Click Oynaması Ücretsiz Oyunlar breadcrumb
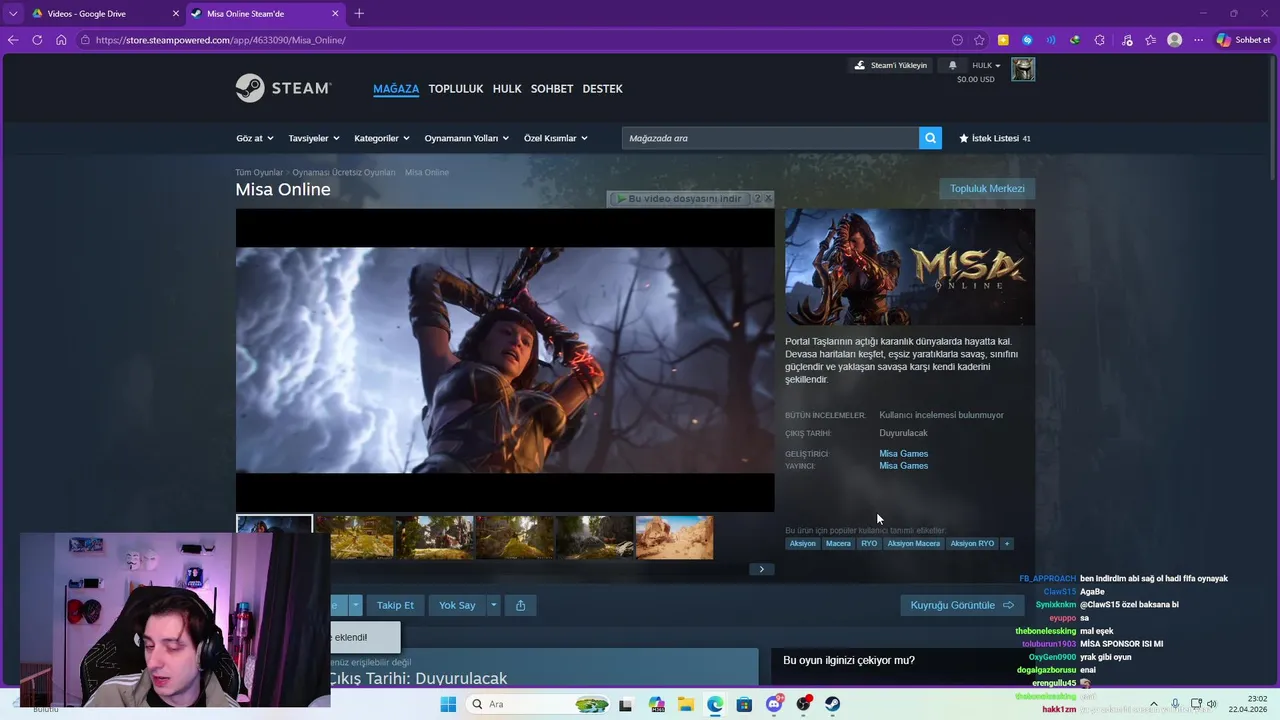The image size is (1280, 720). click(344, 172)
